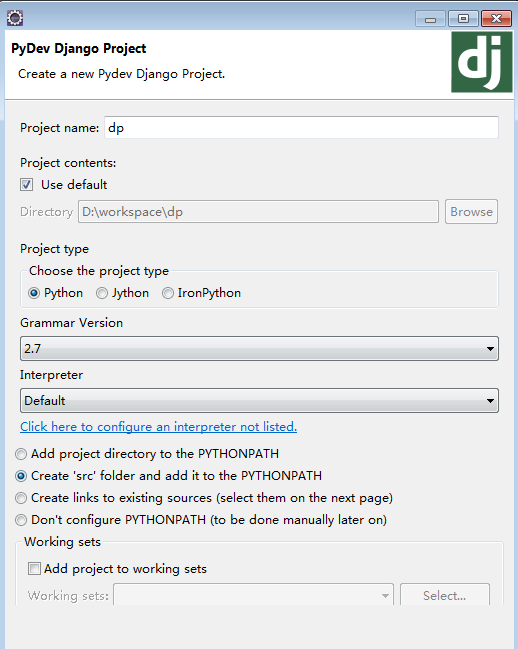
Task: Choose Create links to existing sources option
Action: 21,498
